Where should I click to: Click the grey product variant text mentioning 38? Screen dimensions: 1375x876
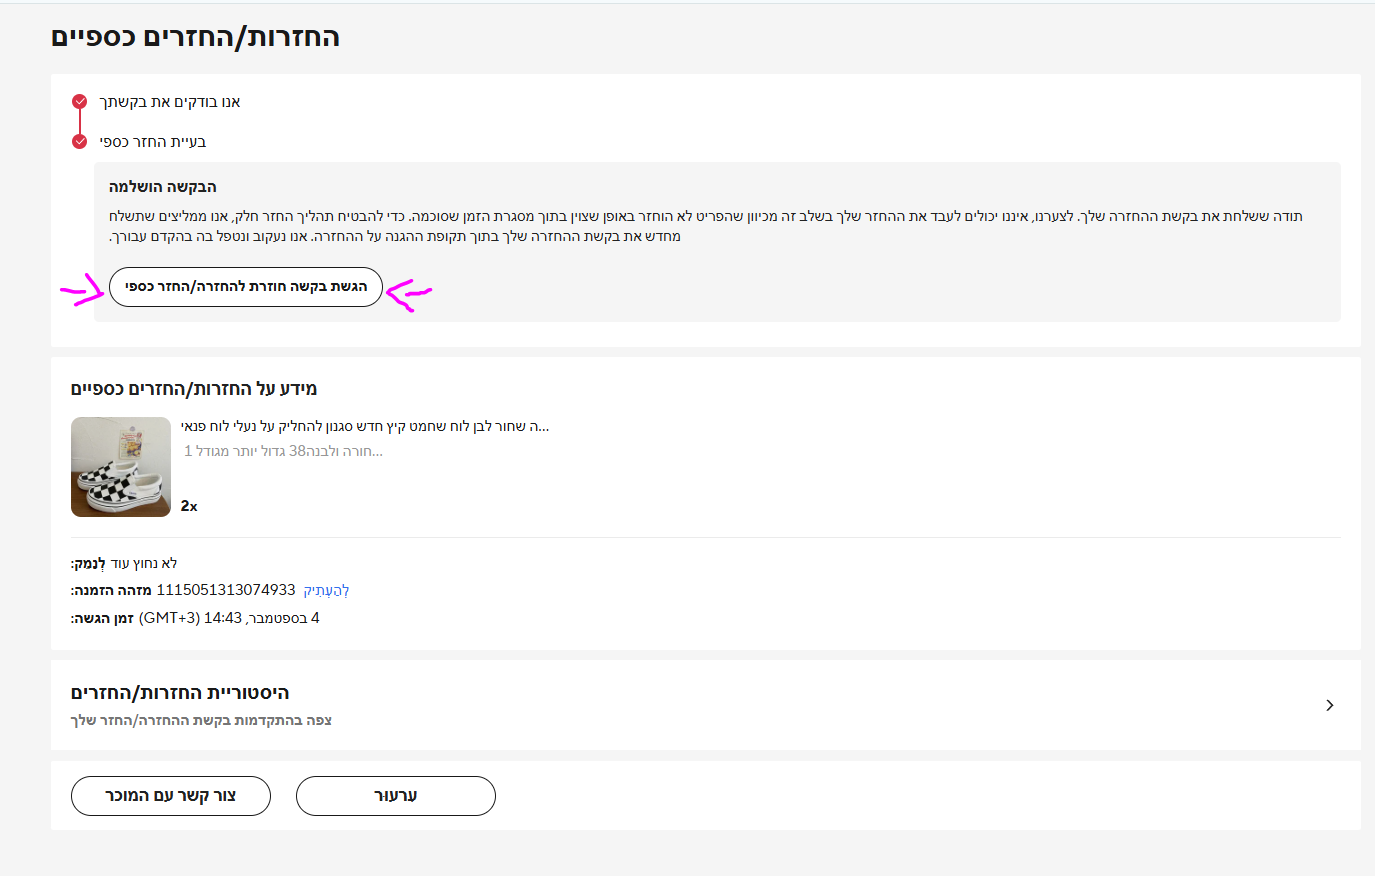coord(283,451)
